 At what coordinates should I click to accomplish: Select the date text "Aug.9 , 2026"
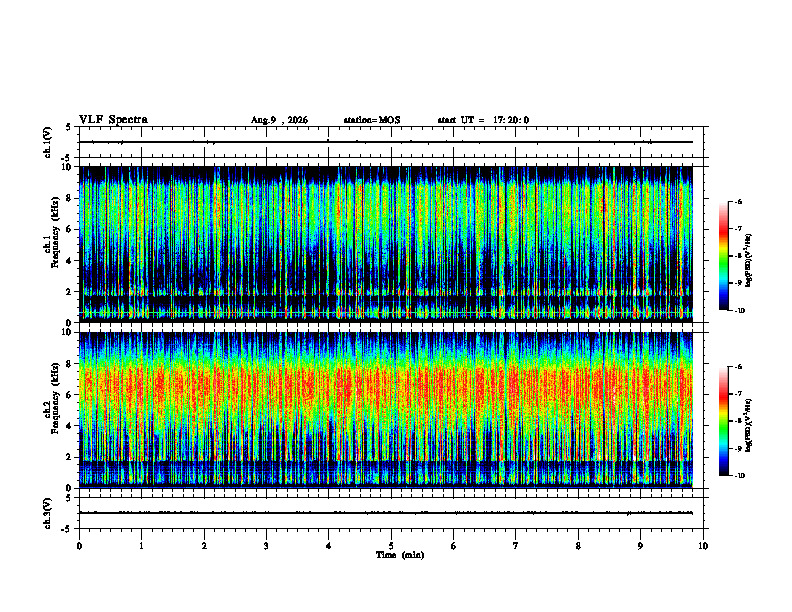click(x=279, y=120)
